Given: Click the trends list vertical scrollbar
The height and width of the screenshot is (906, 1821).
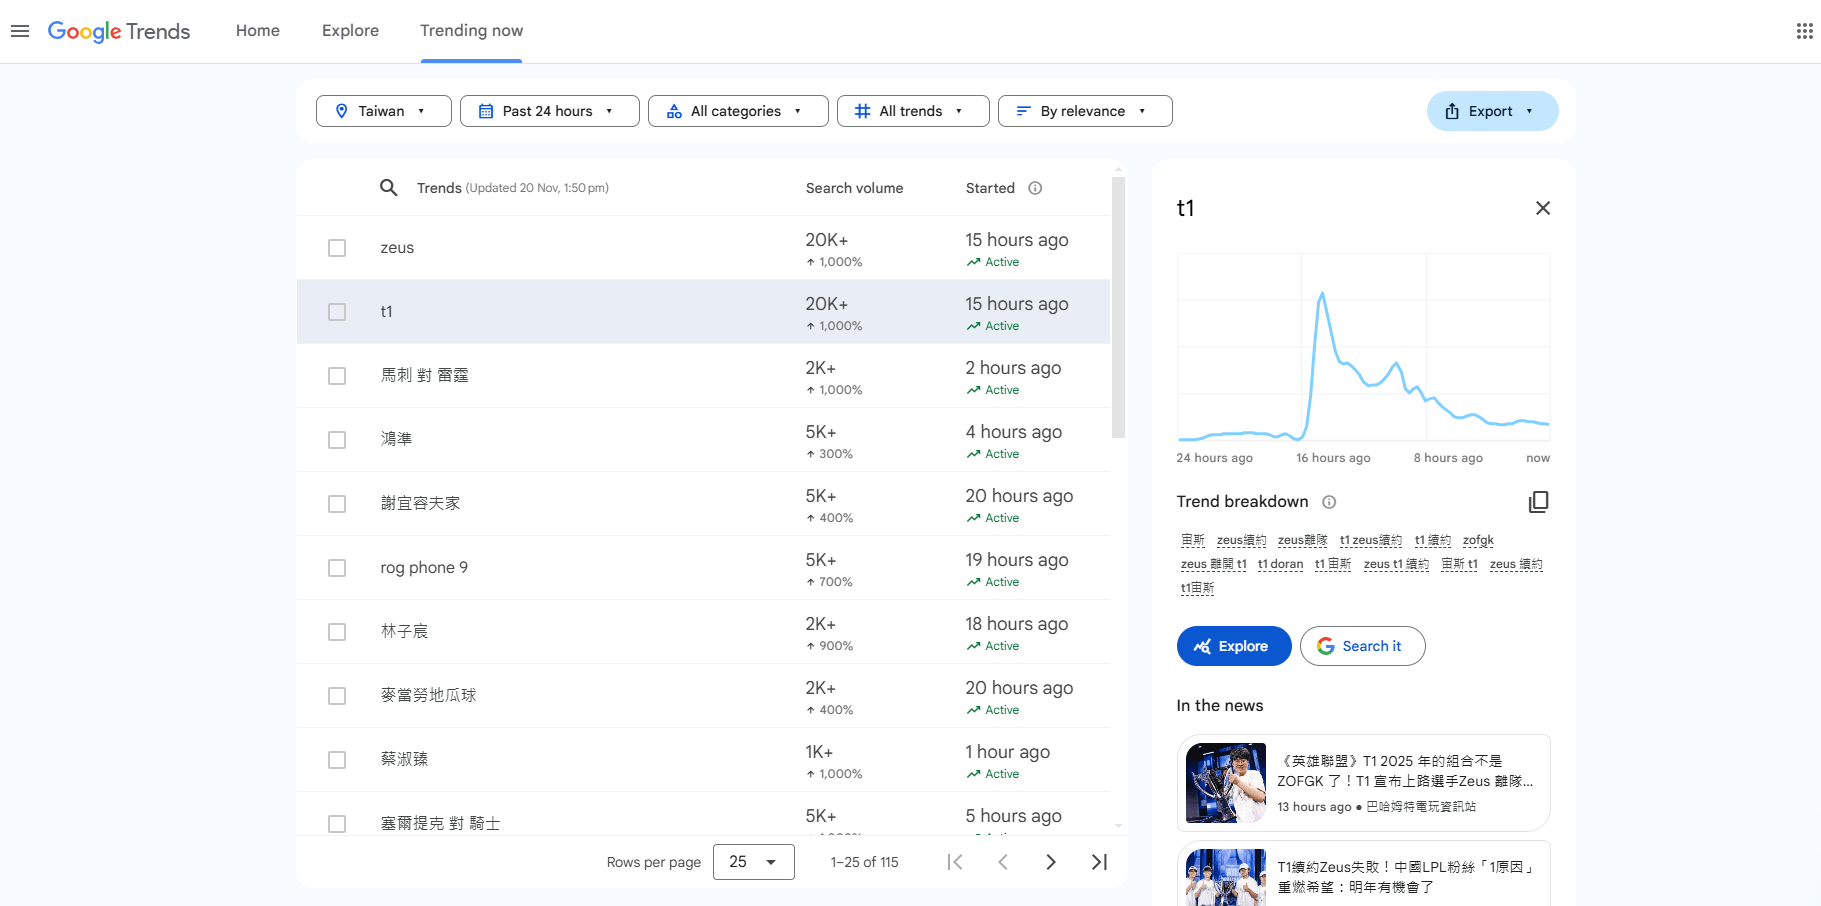Looking at the screenshot, I should [1118, 308].
